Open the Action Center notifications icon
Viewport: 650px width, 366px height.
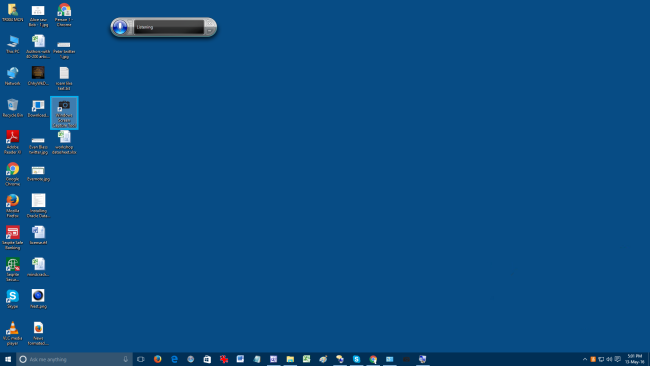(617, 359)
